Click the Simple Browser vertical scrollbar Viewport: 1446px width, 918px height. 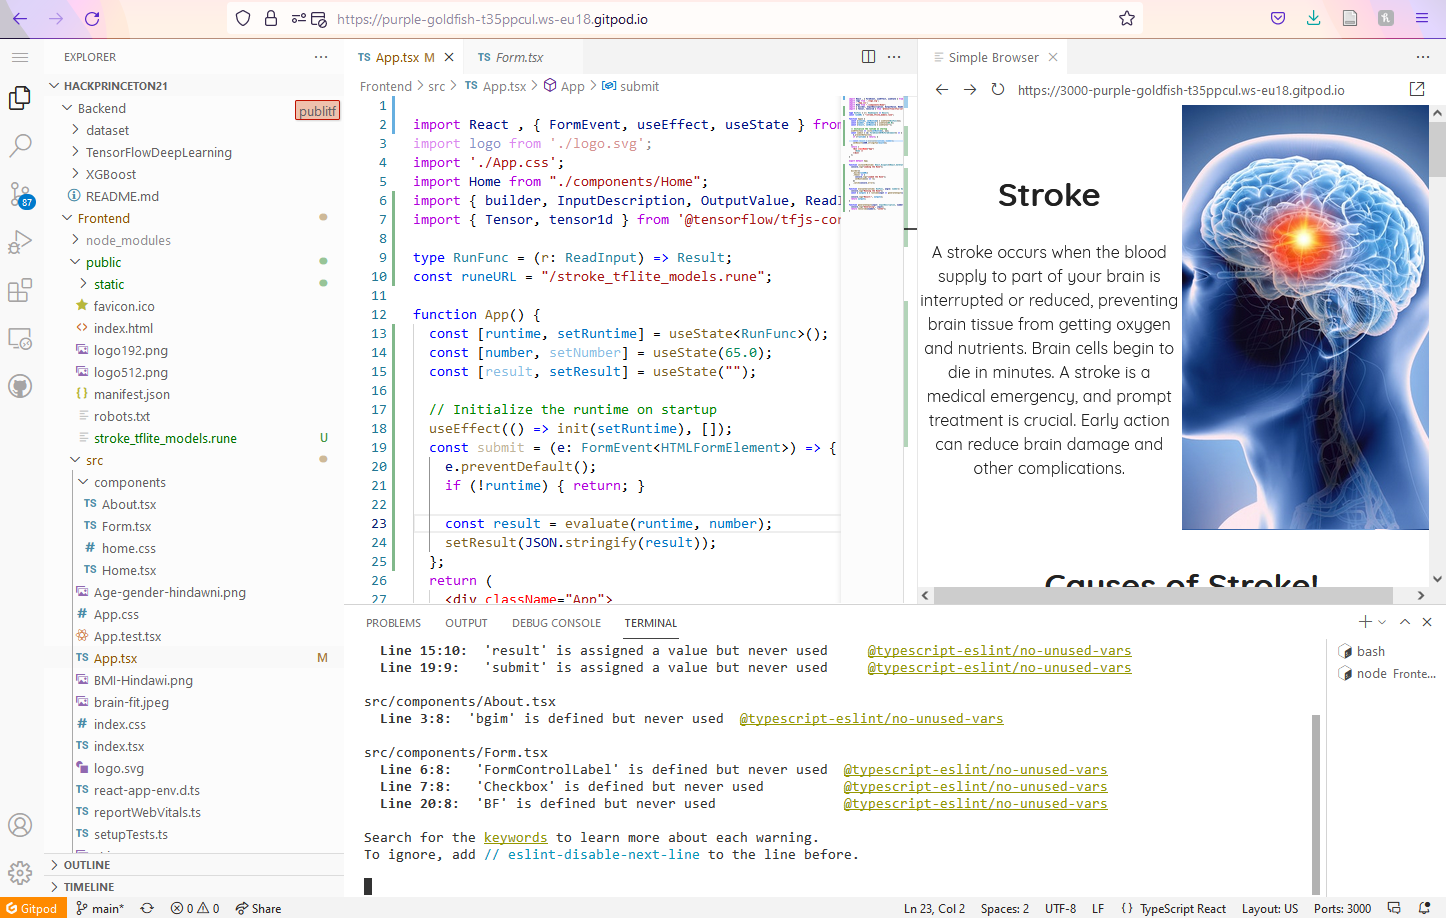(1437, 150)
